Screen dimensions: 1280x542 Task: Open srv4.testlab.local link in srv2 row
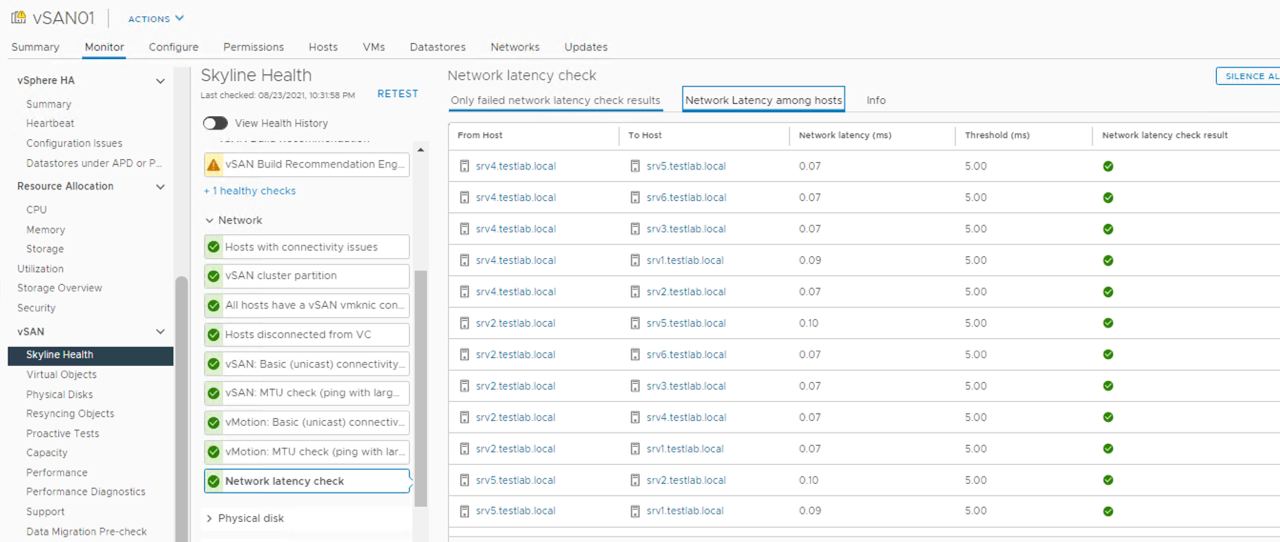[686, 417]
